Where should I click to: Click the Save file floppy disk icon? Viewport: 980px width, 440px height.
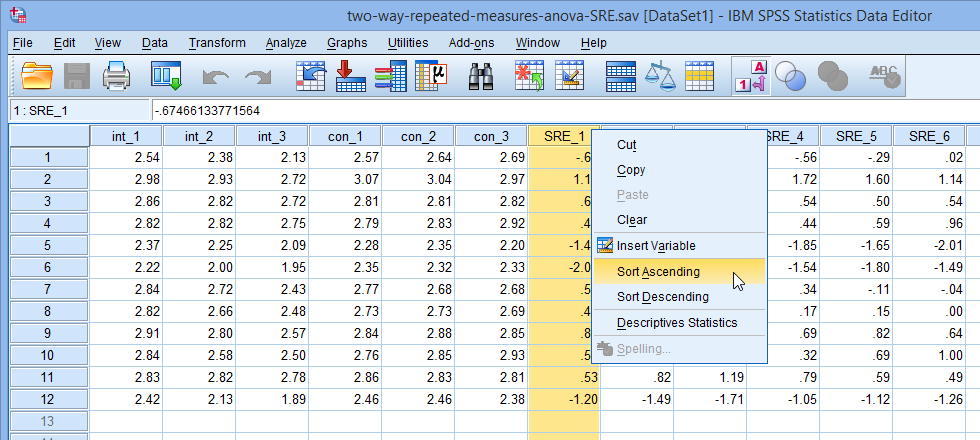(78, 76)
